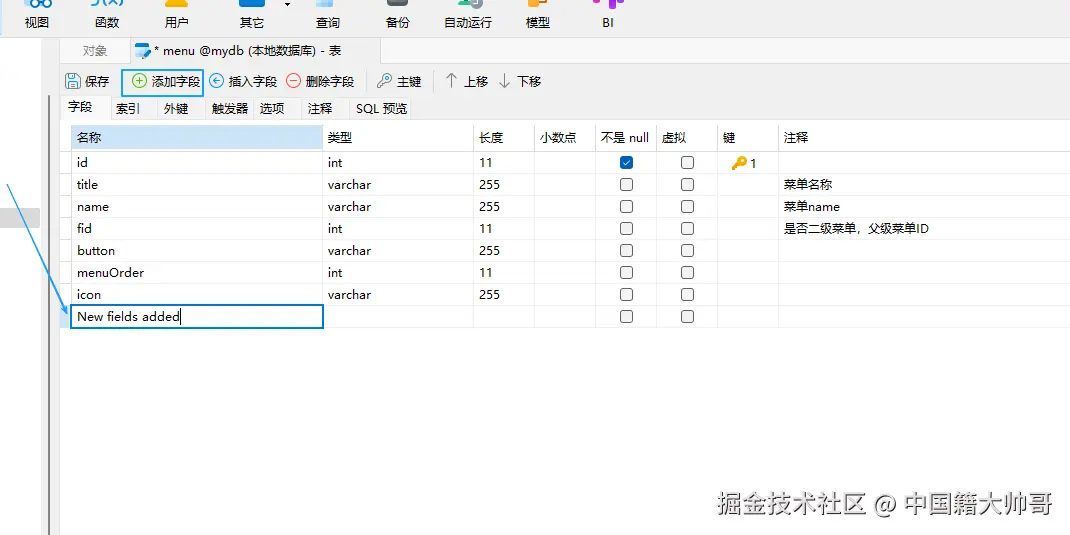Check 虚拟 for new field row

tap(687, 317)
